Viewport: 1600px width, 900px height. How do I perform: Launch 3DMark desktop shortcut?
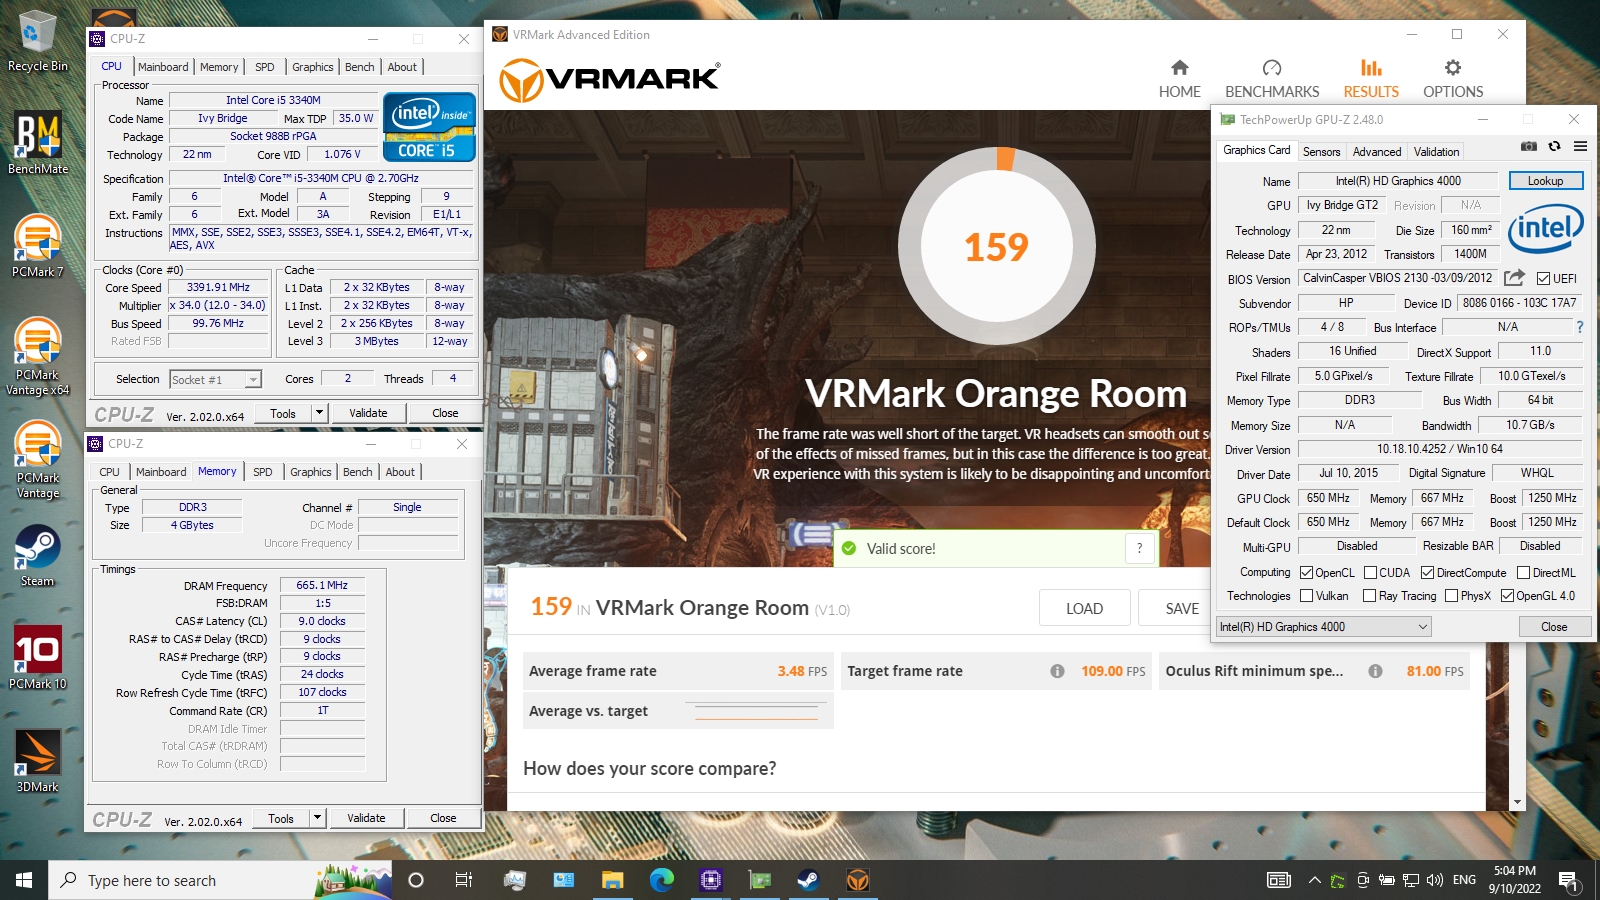point(37,760)
